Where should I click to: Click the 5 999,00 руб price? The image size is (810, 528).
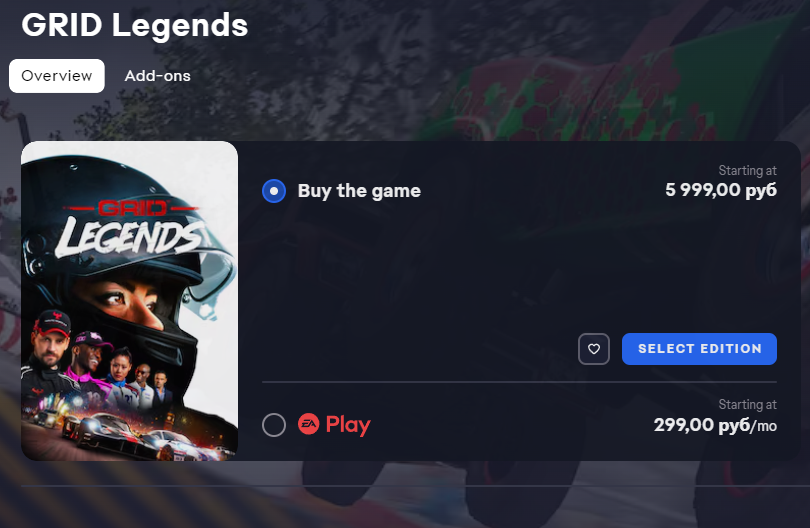click(721, 190)
